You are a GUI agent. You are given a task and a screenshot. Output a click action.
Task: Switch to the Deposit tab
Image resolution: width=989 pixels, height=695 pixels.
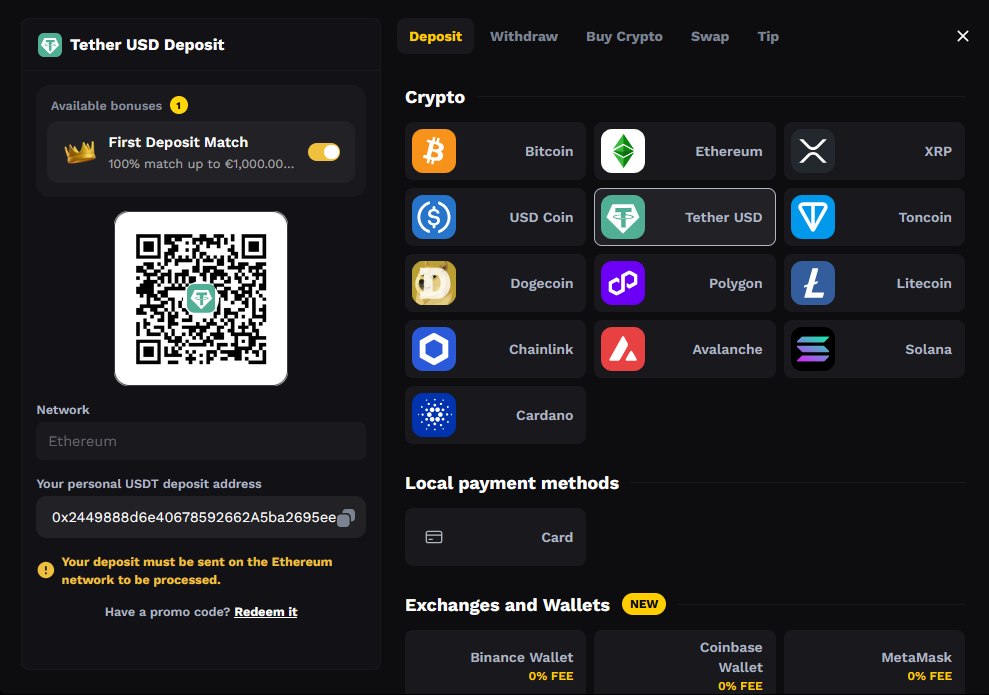click(x=435, y=37)
